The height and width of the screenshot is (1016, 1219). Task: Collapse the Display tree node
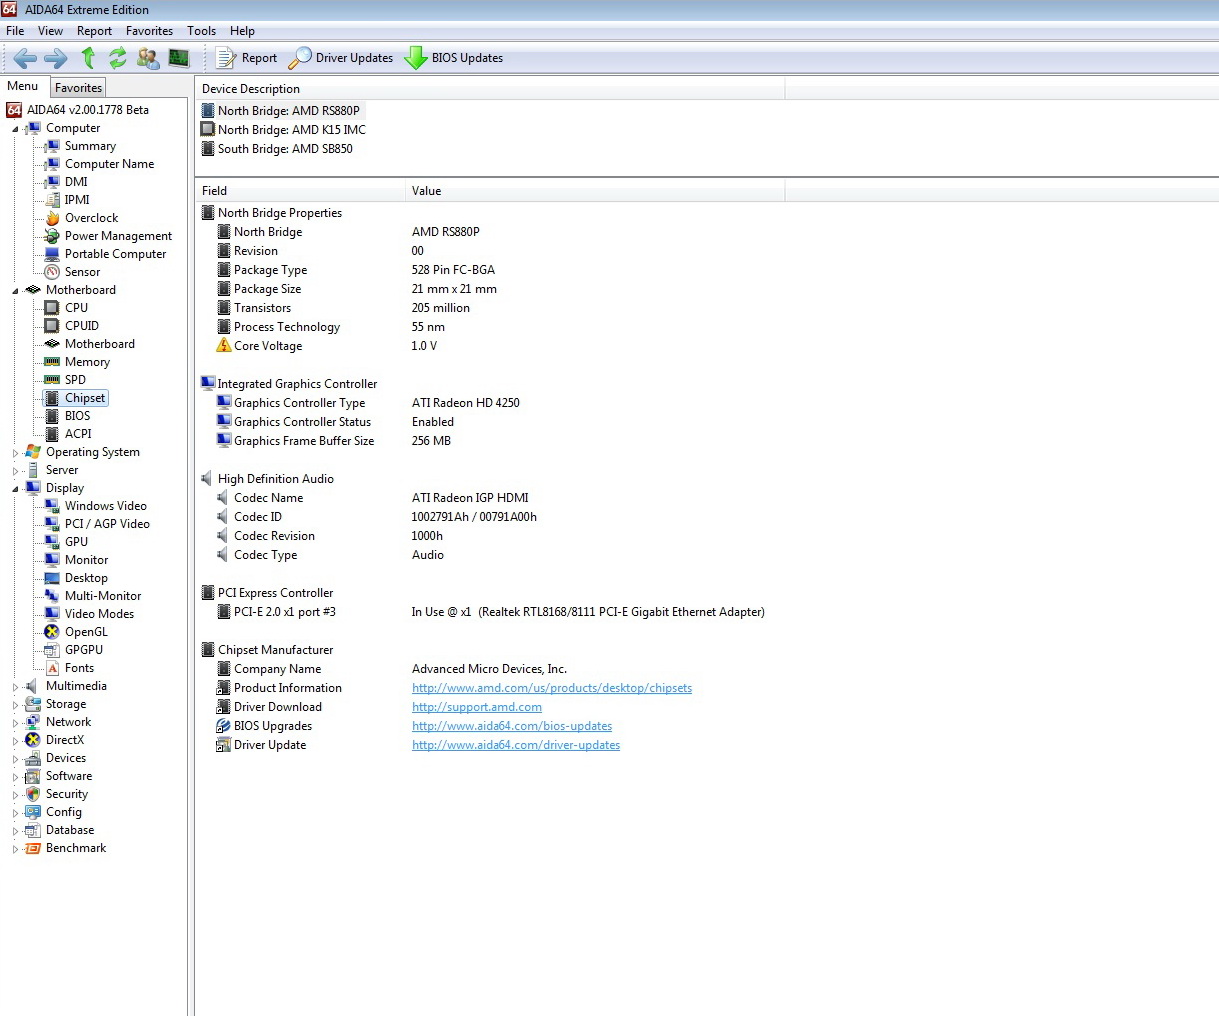click(15, 489)
